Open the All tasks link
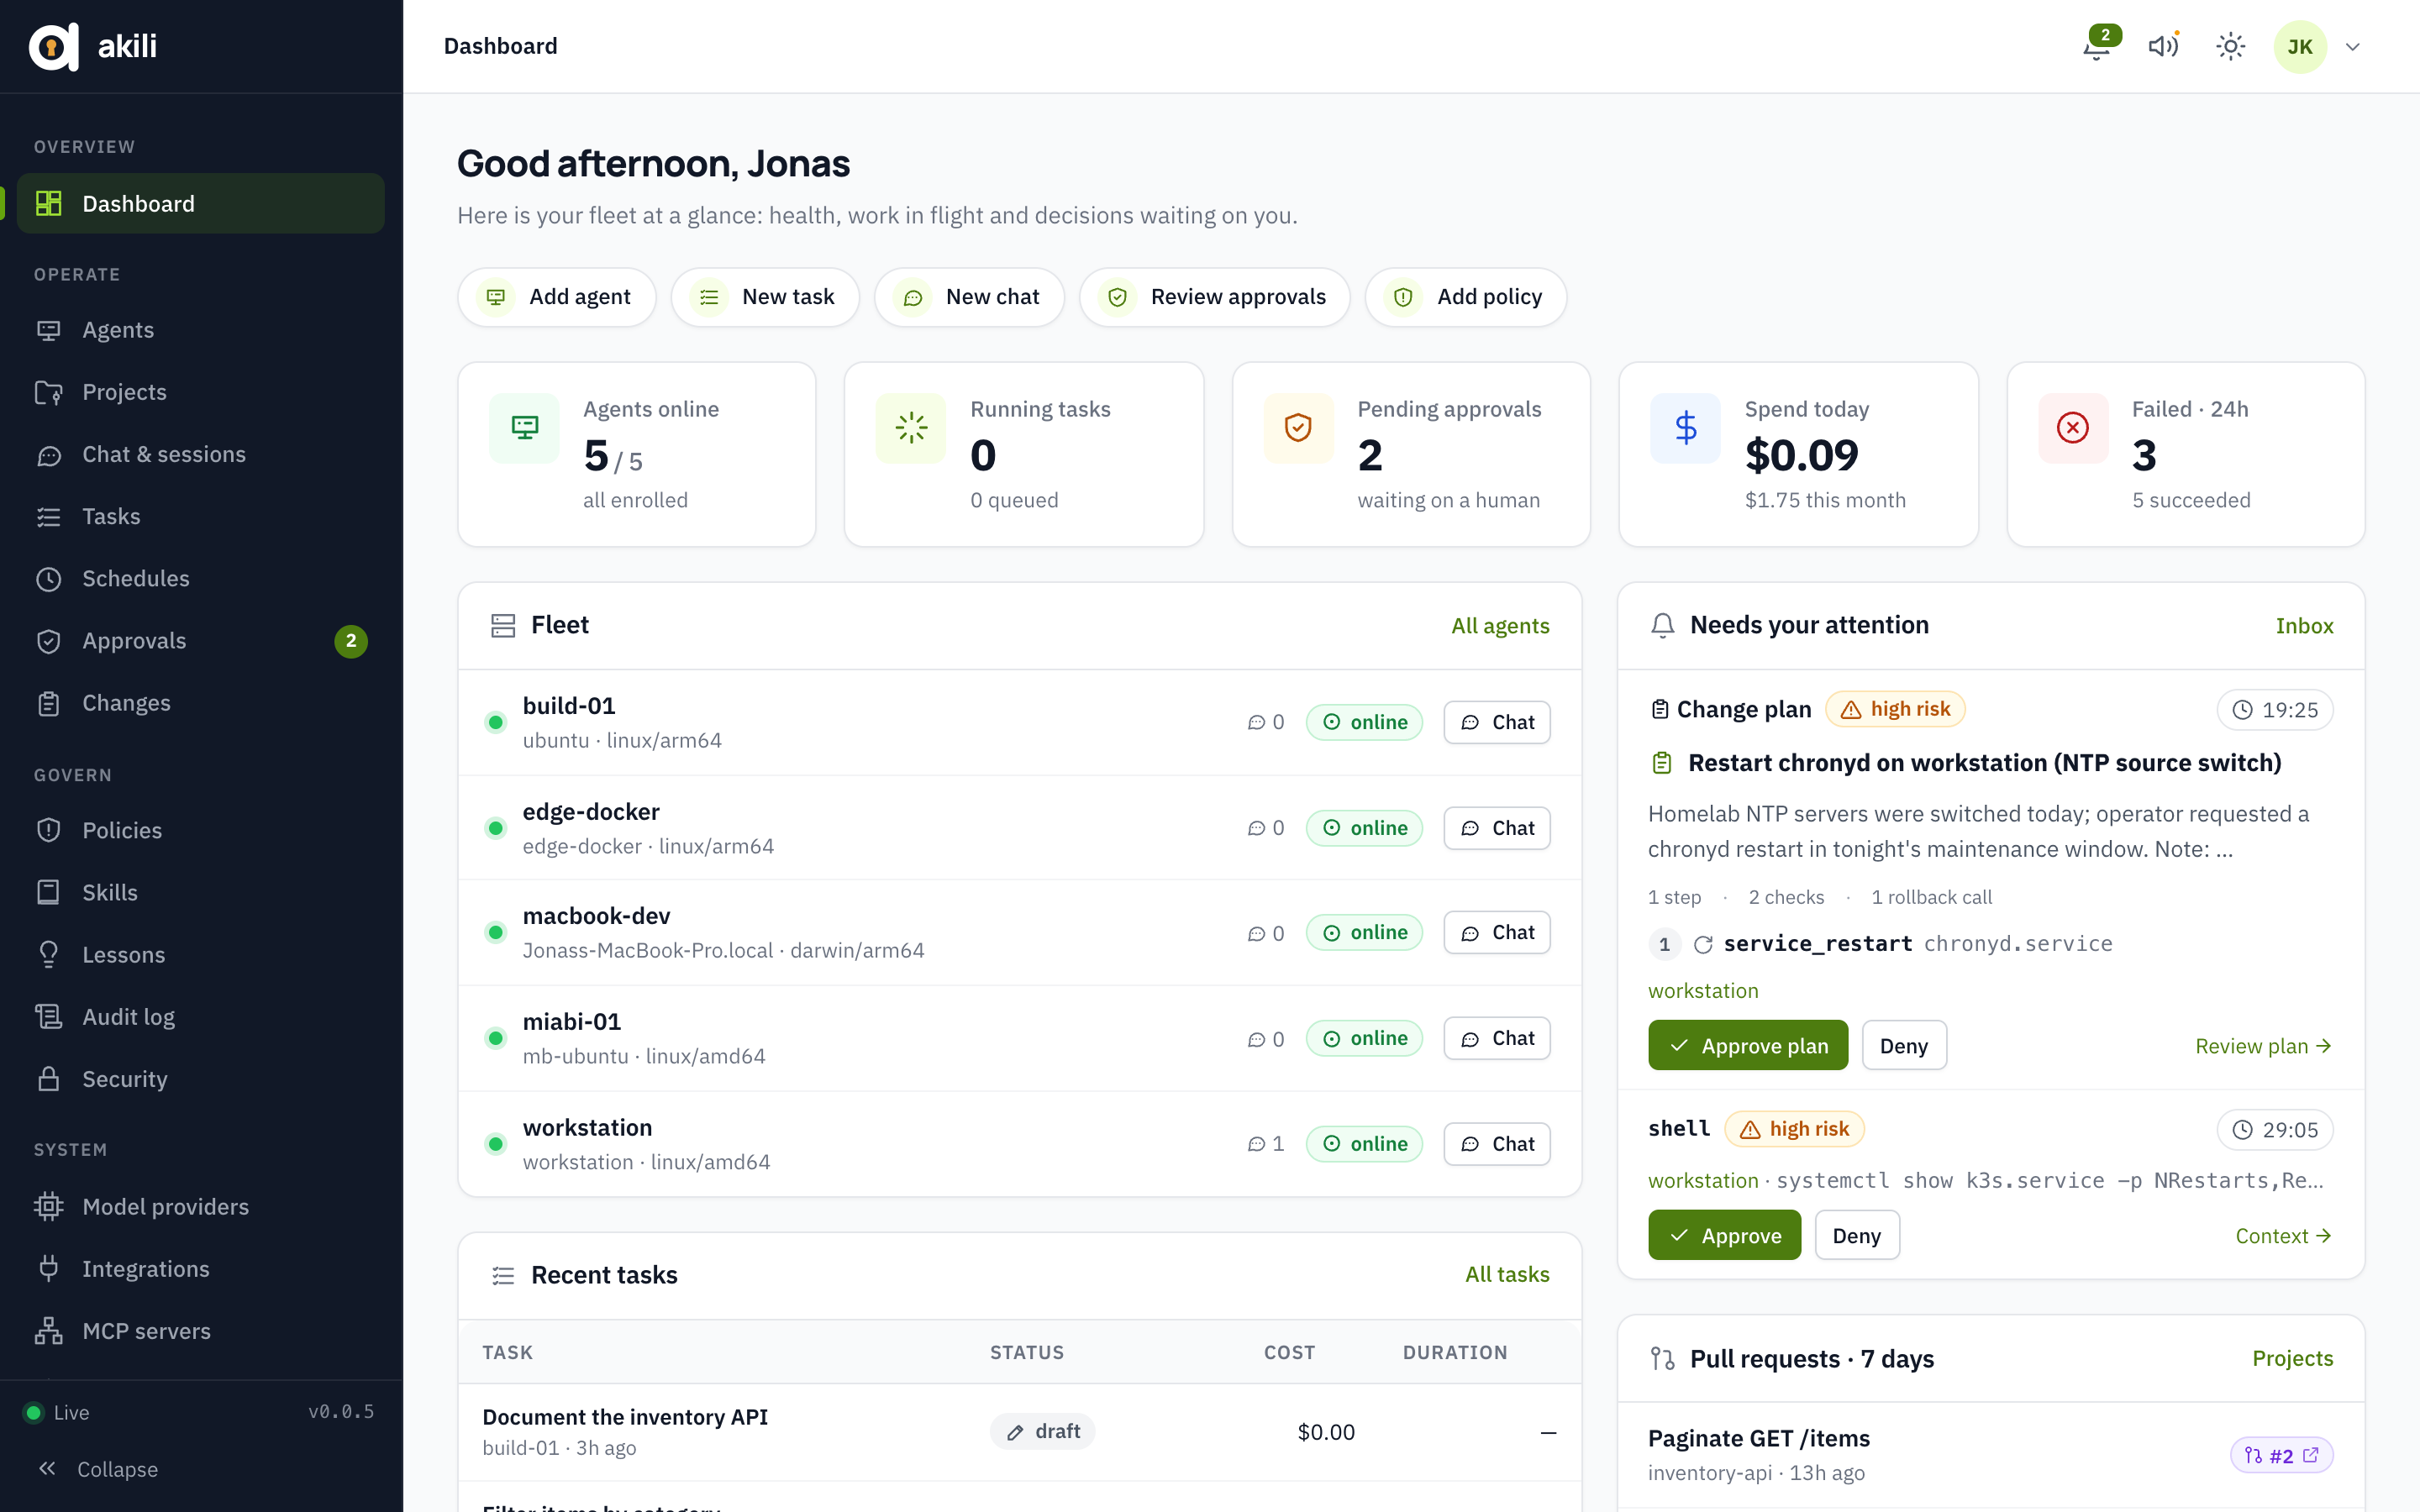Screen dimensions: 2420x1512 pos(1507,1275)
